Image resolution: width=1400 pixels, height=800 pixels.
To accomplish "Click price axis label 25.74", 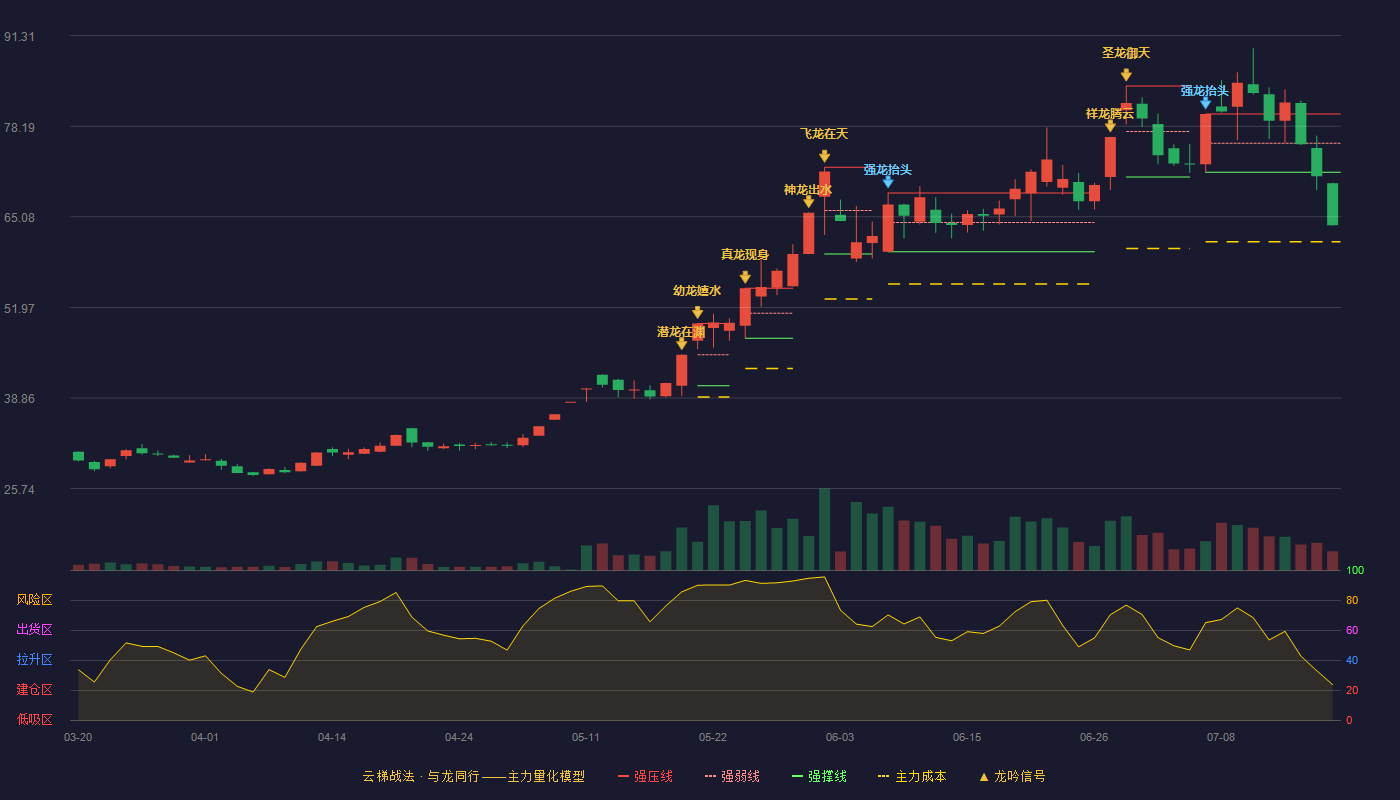I will (x=19, y=490).
